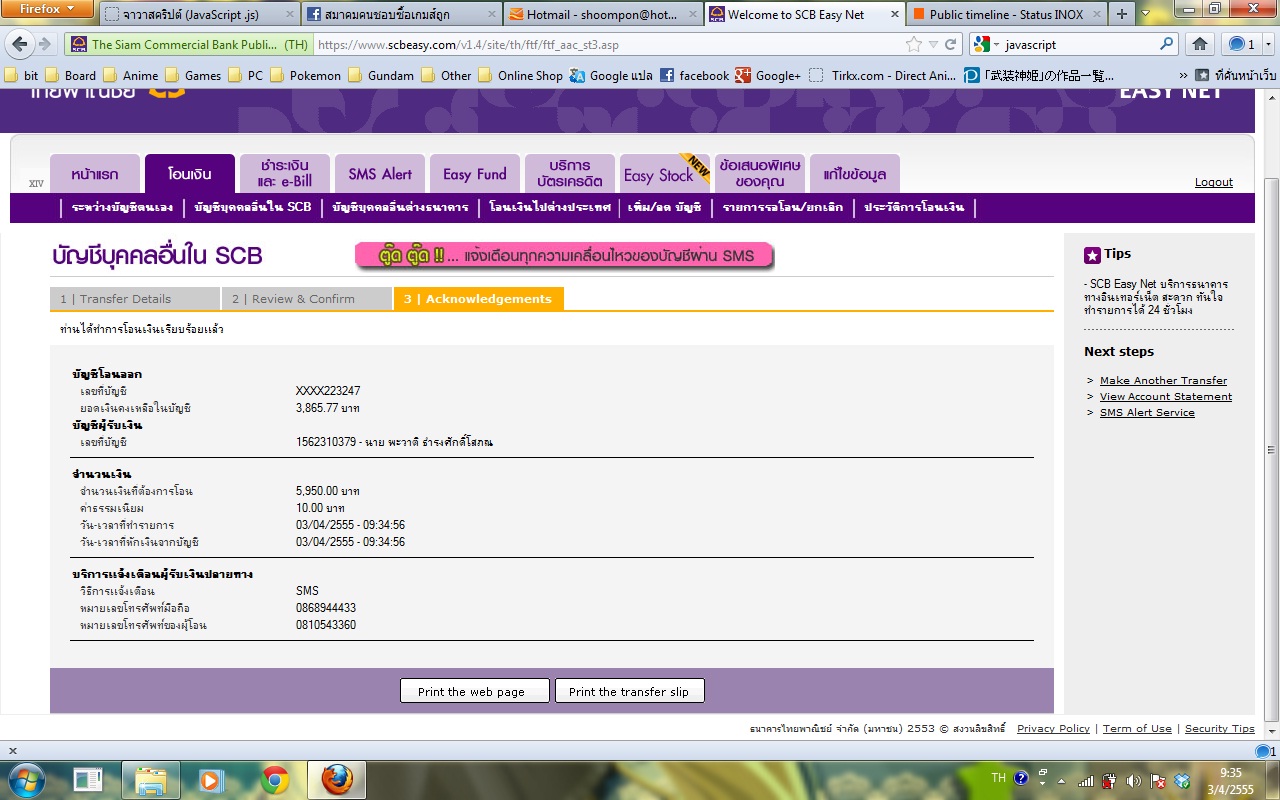
Task: Open the volume speaker icon in system tray
Action: tap(1133, 780)
